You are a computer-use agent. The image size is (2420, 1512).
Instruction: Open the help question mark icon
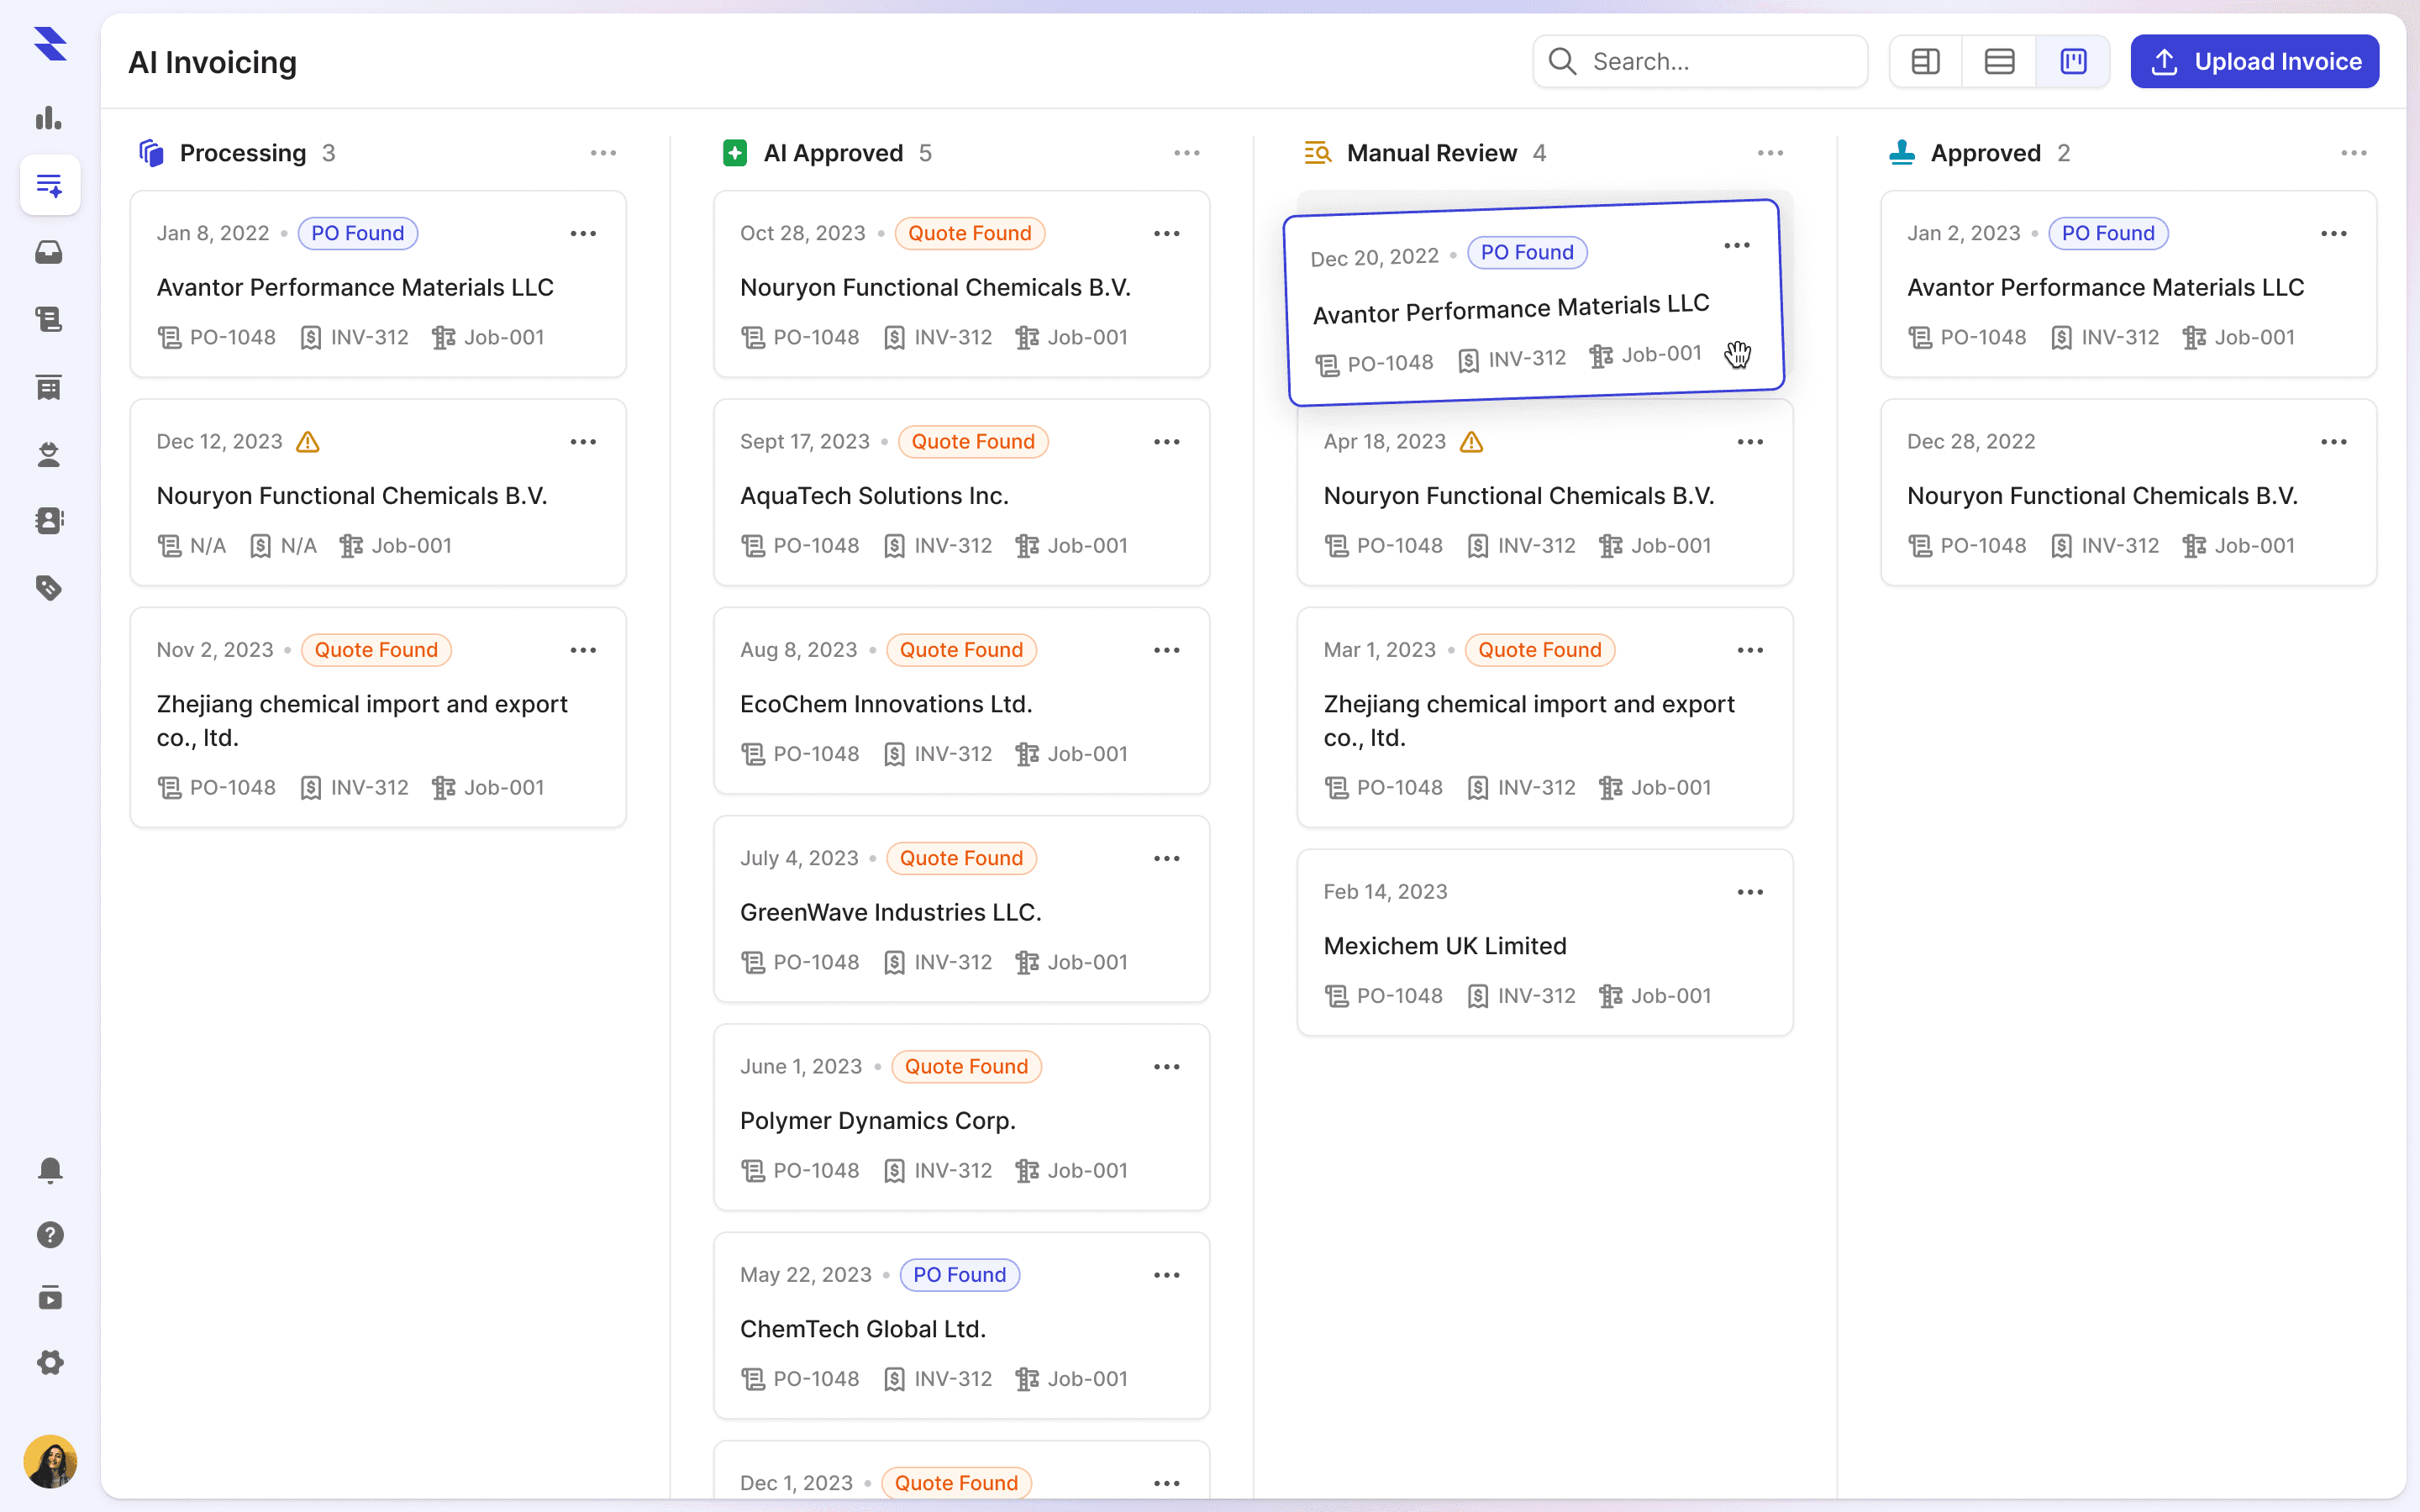pos(50,1235)
